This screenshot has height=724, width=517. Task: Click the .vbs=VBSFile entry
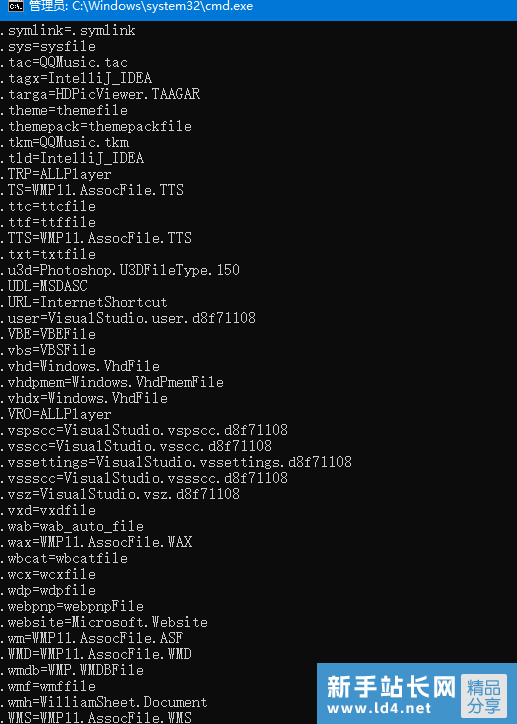click(x=48, y=350)
